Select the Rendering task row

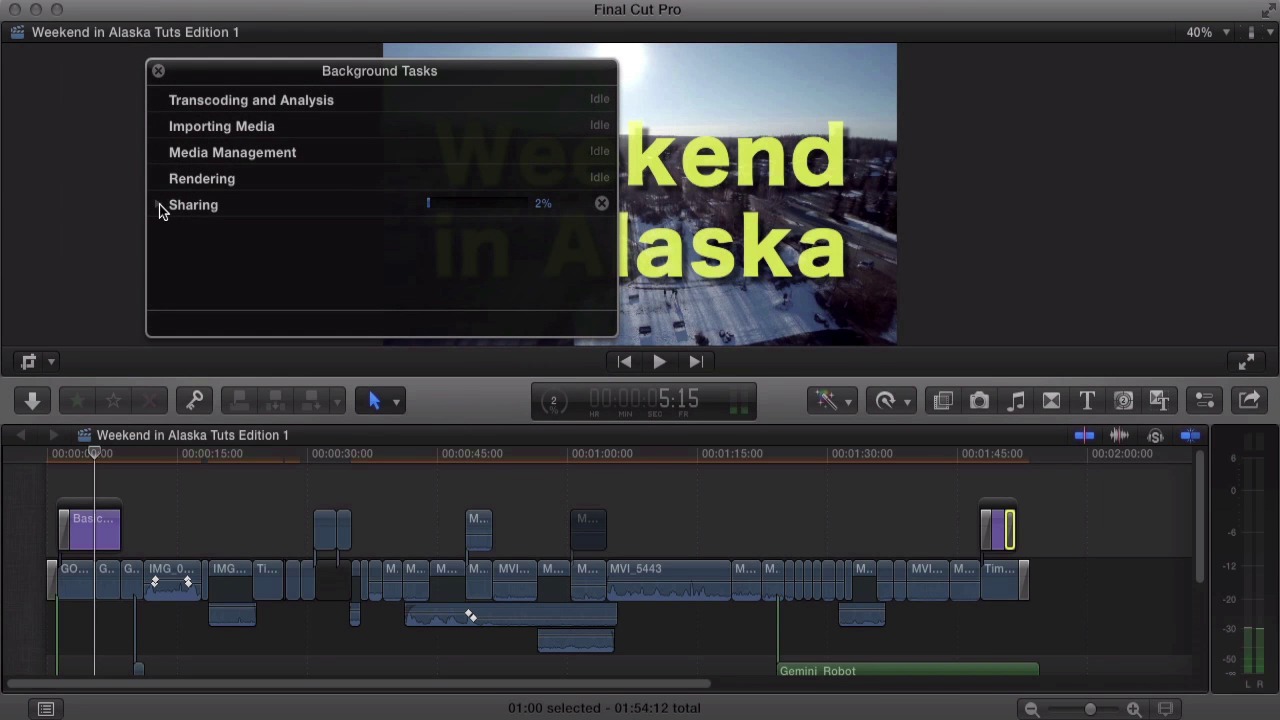click(x=381, y=178)
